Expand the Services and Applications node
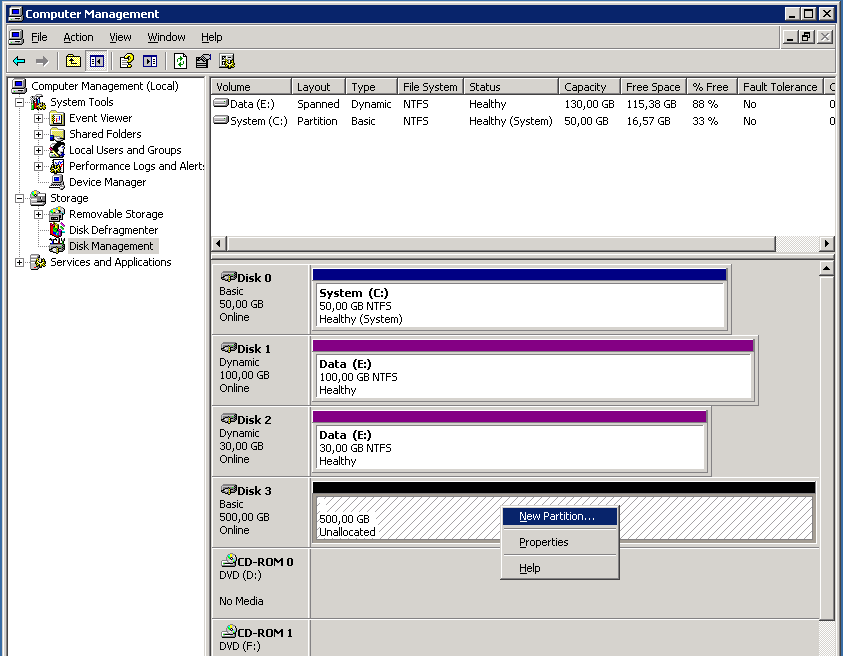The image size is (843, 656). pos(19,262)
